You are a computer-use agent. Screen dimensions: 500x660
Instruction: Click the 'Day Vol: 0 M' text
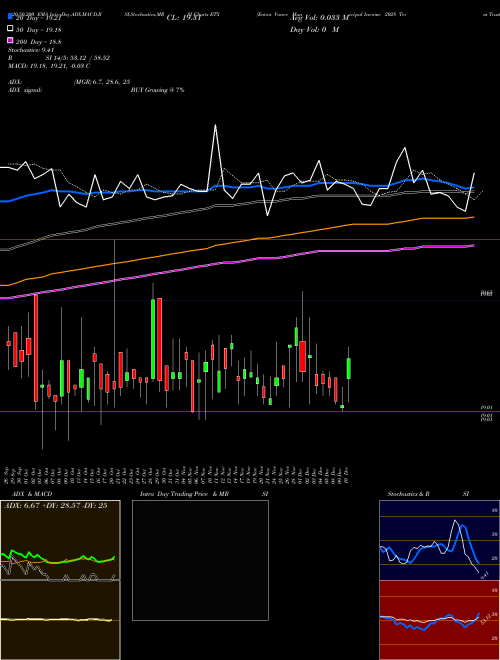[314, 29]
